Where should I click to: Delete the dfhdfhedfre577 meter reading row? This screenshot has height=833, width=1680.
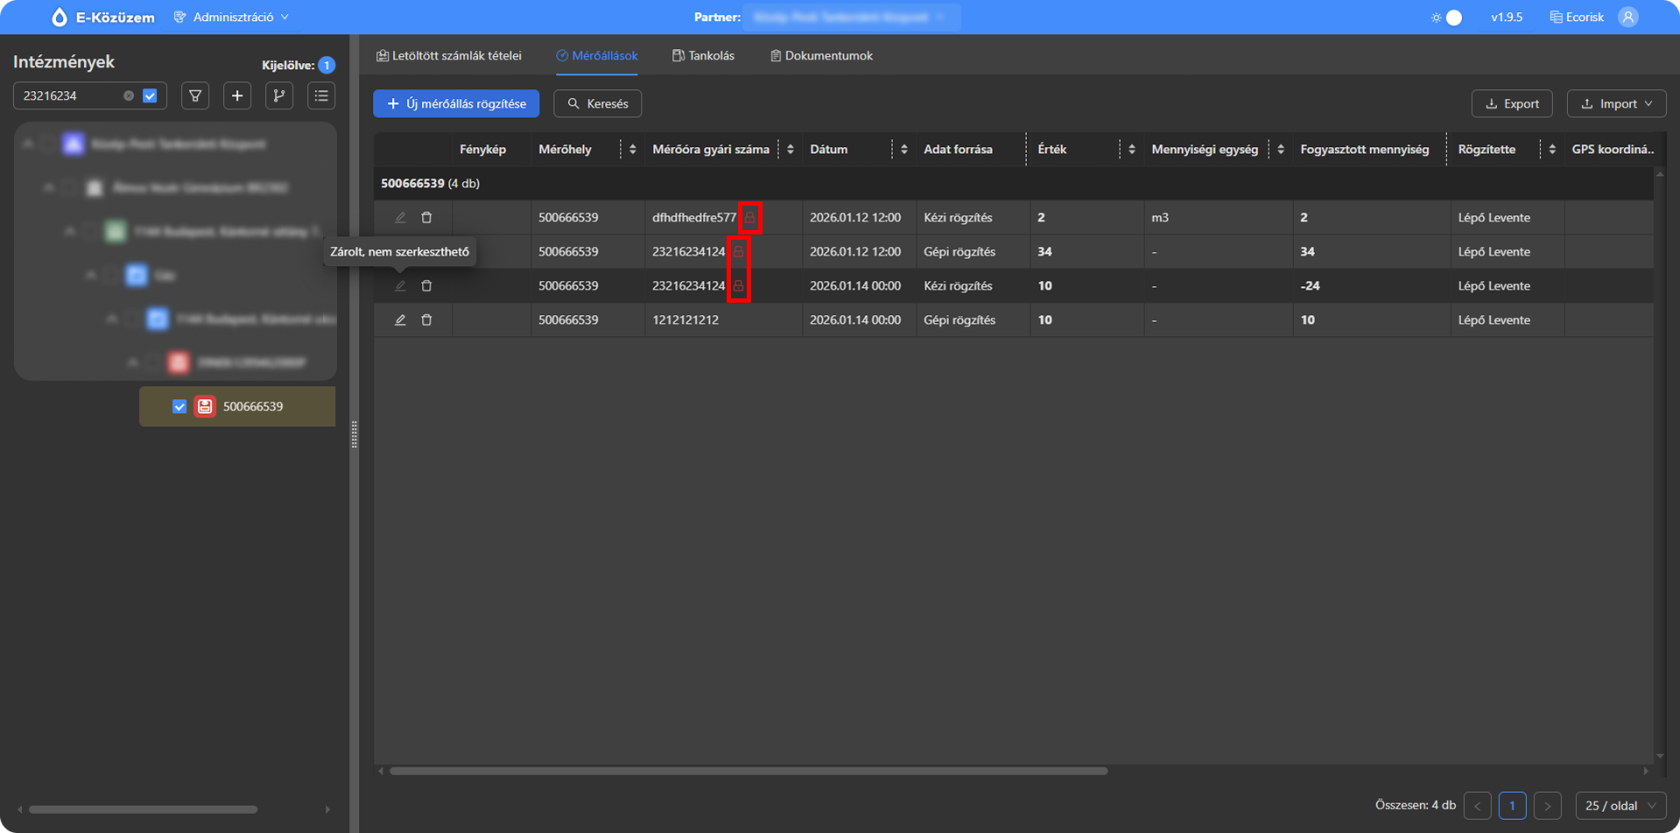[427, 218]
